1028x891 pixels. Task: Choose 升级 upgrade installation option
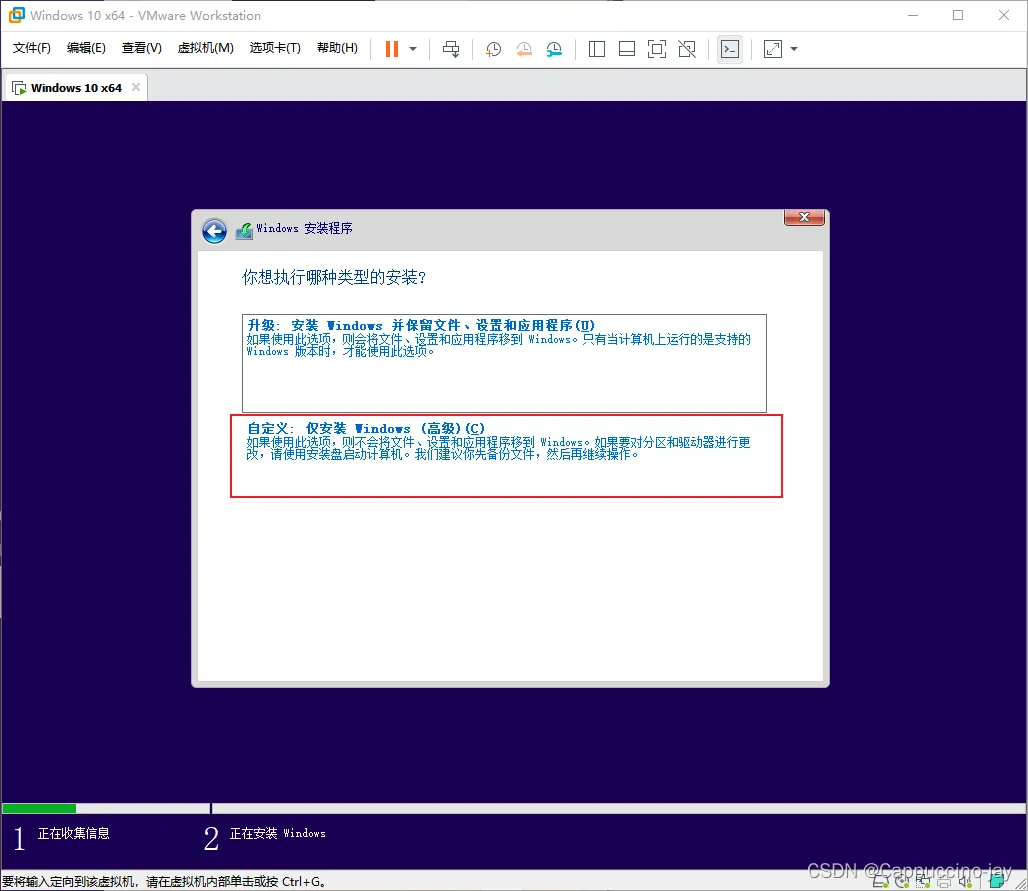(504, 363)
